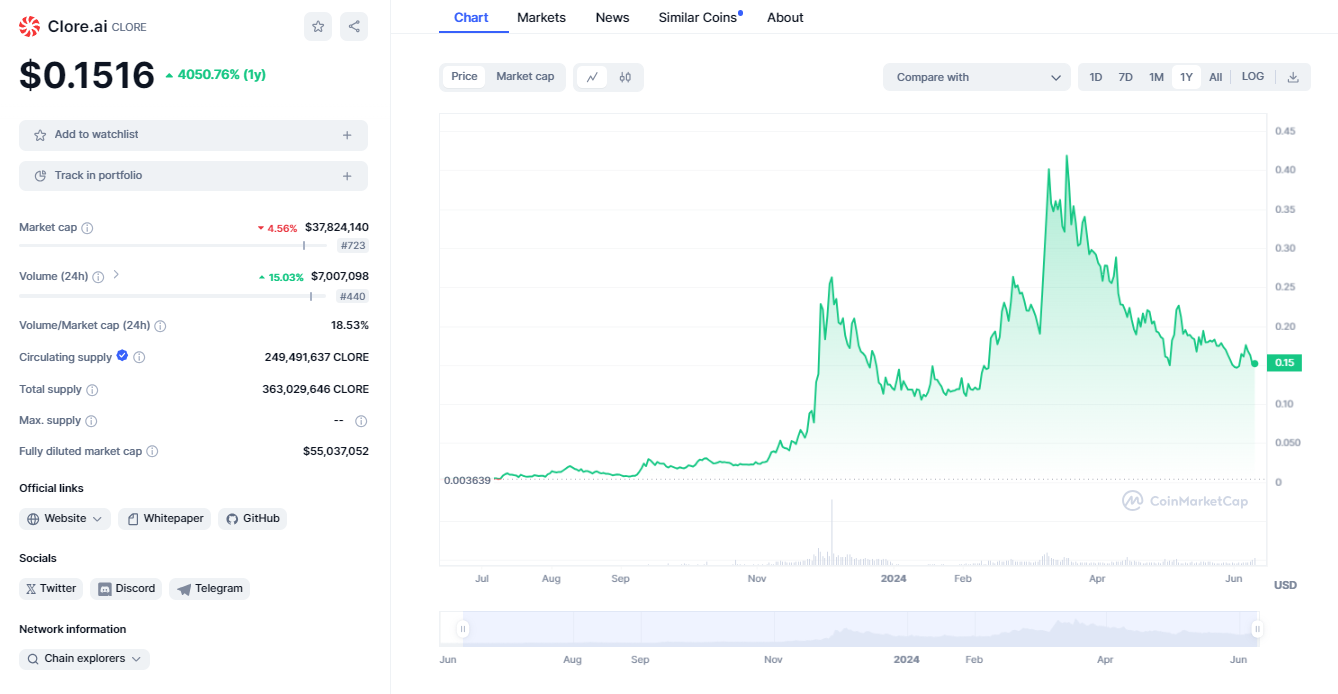1338x694 pixels.
Task: Show Circulating supply info icon
Action: coord(139,357)
